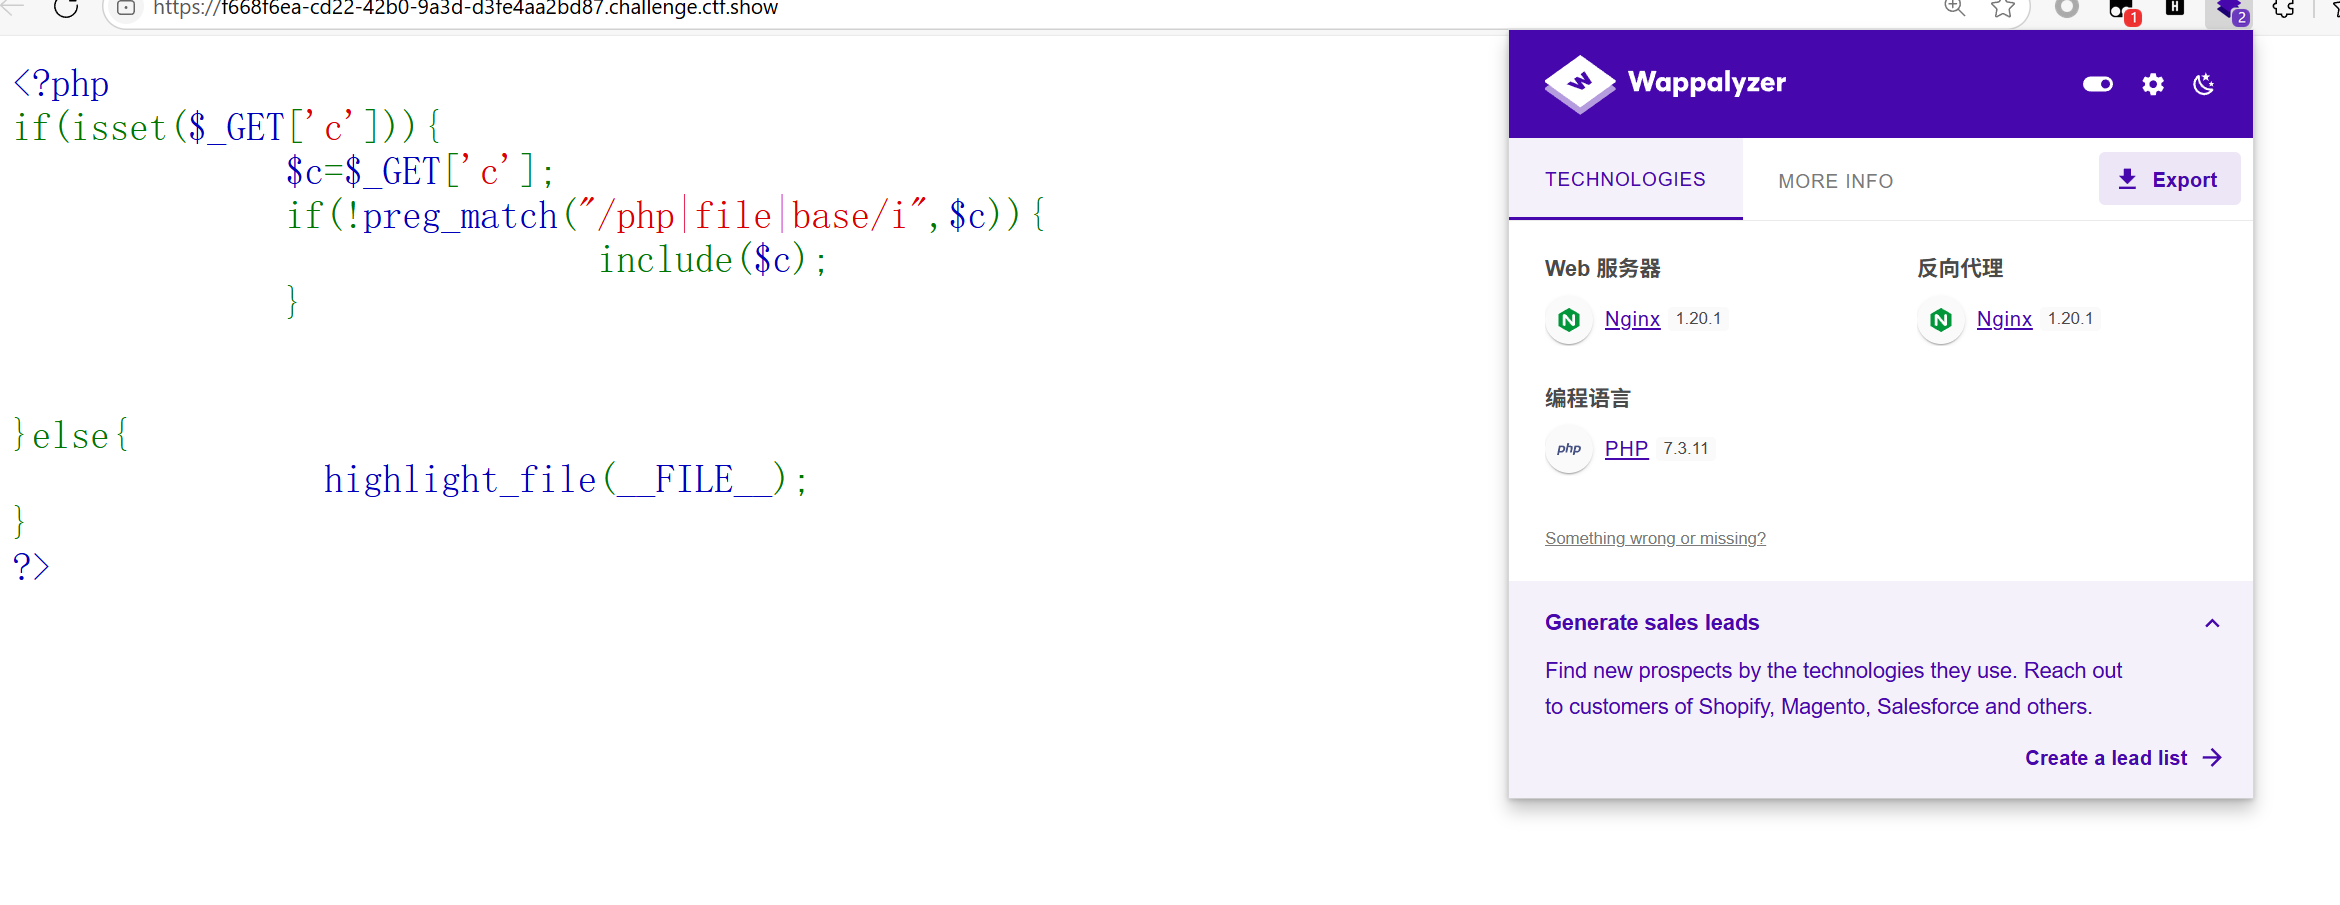Click the Wappalyzer logo icon
This screenshot has height=905, width=2340.
(x=1579, y=83)
